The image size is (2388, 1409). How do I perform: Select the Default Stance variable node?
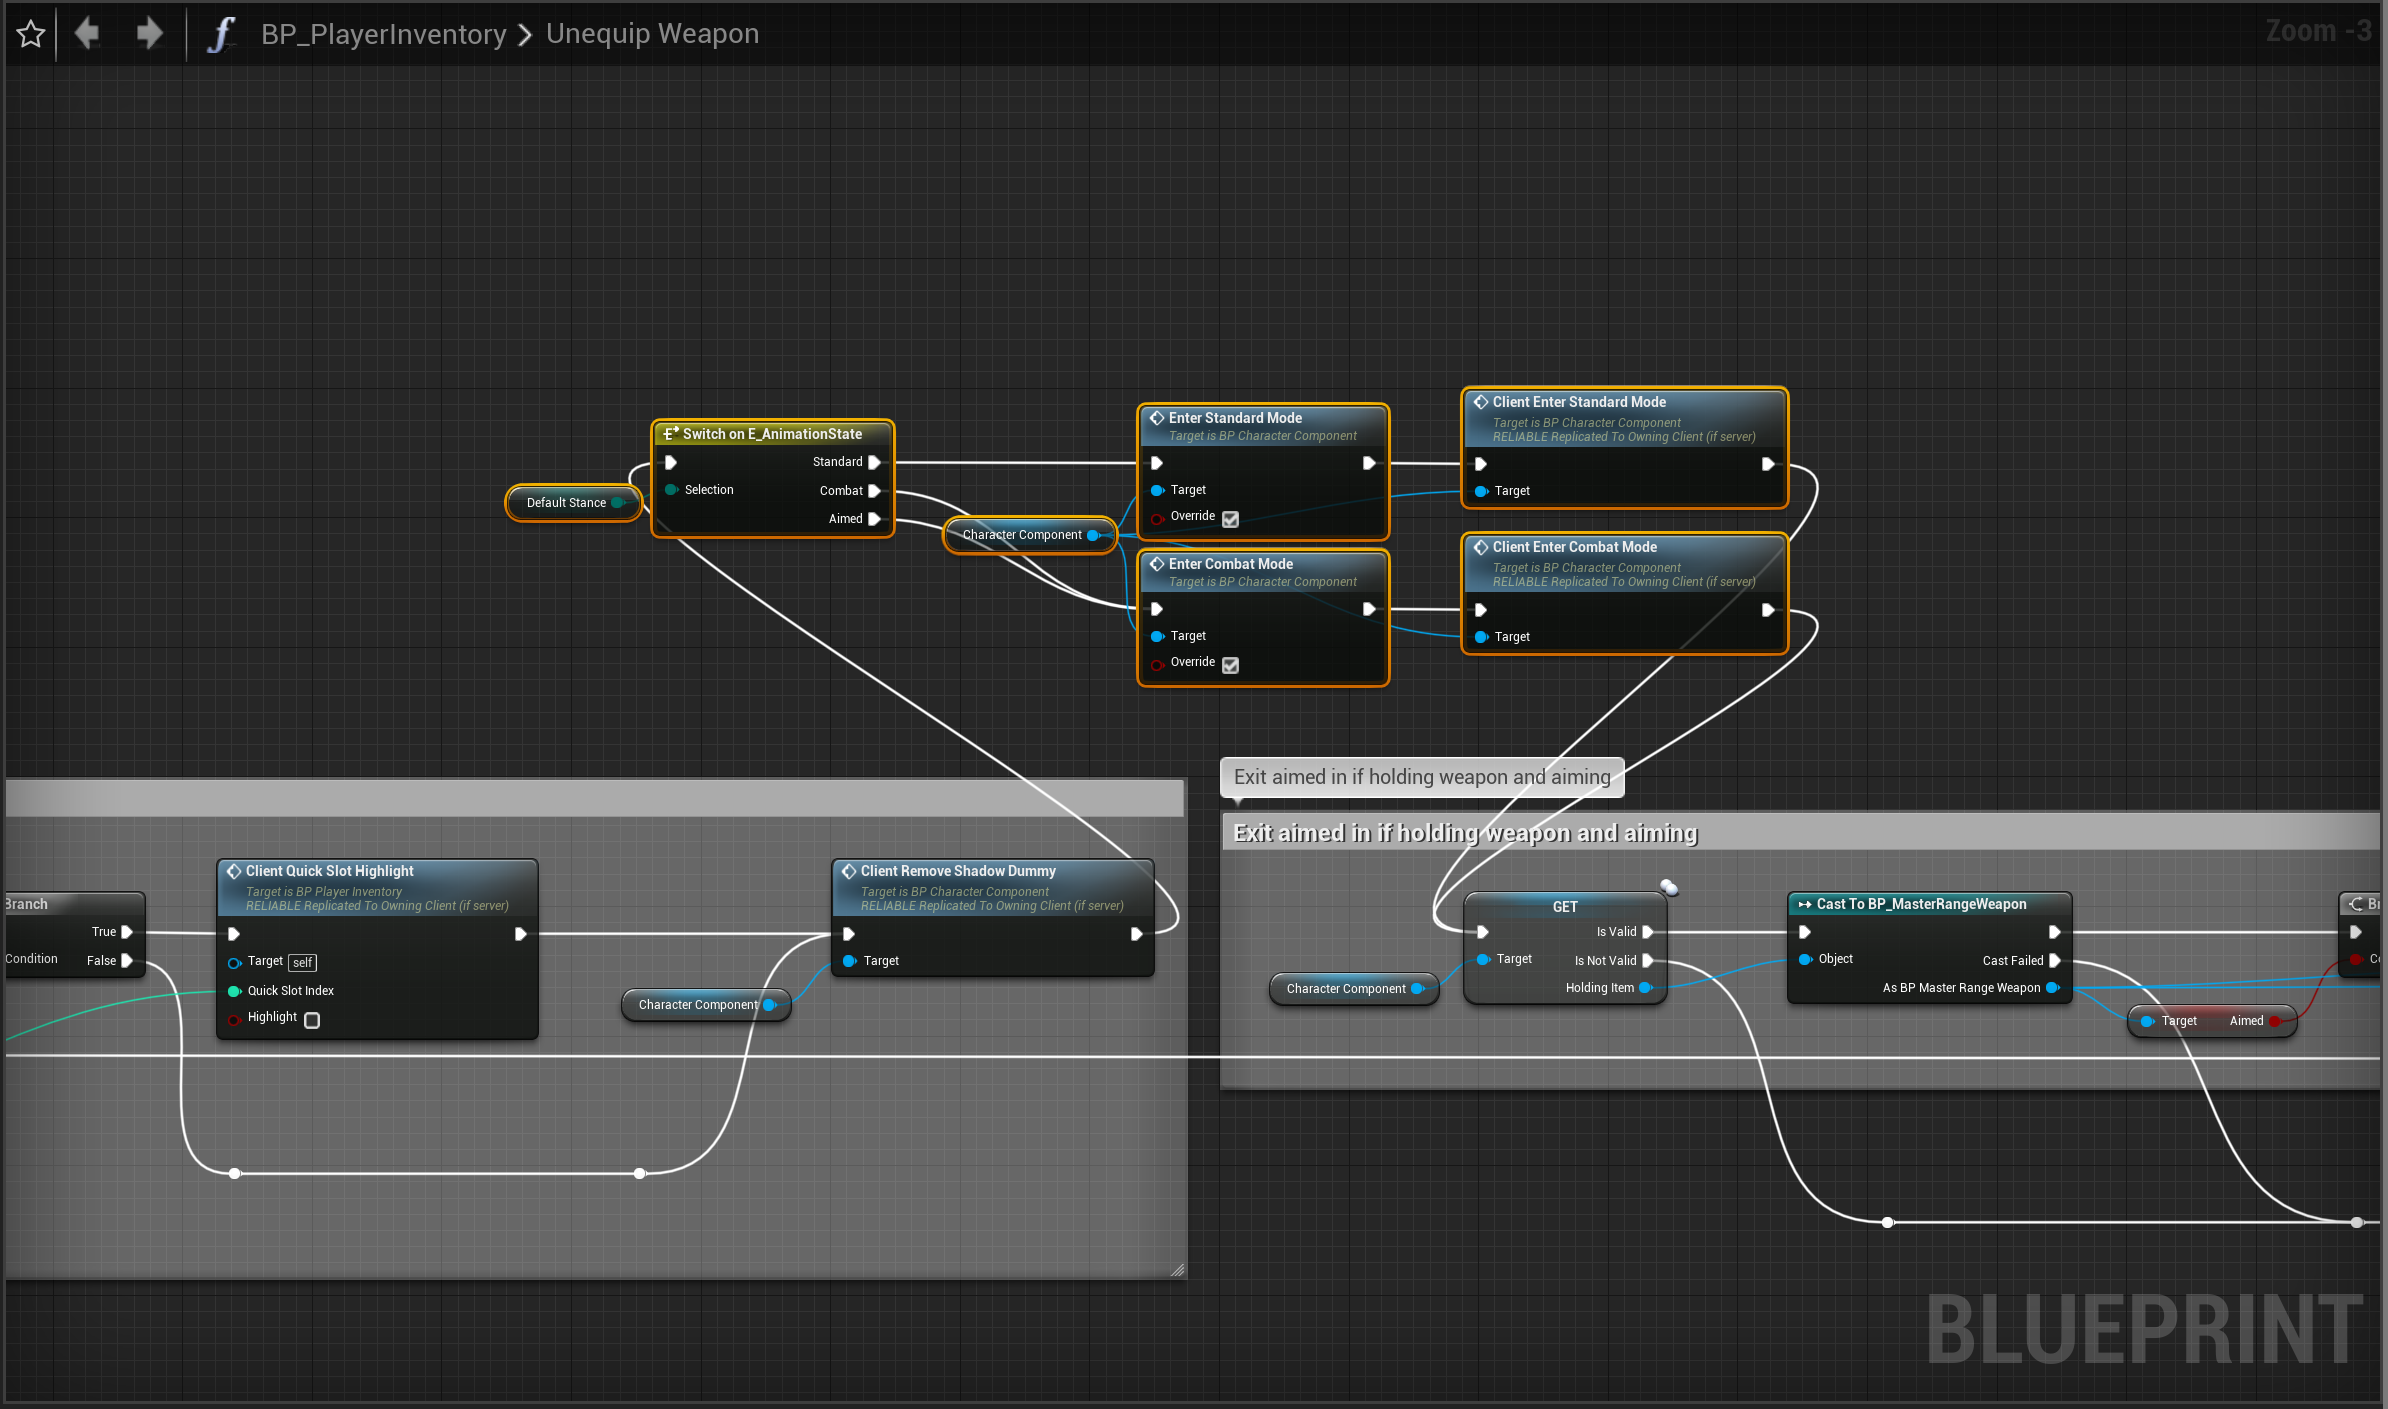pos(566,503)
